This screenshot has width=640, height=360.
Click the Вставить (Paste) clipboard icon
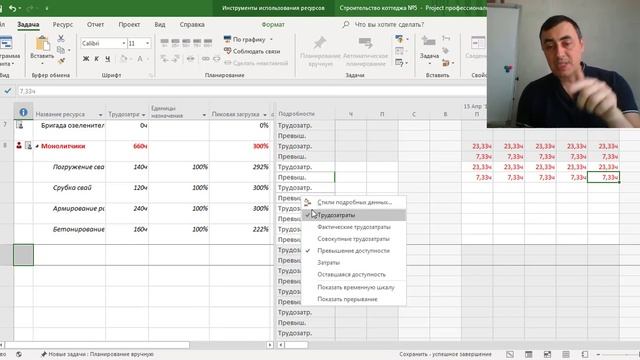pos(42,43)
